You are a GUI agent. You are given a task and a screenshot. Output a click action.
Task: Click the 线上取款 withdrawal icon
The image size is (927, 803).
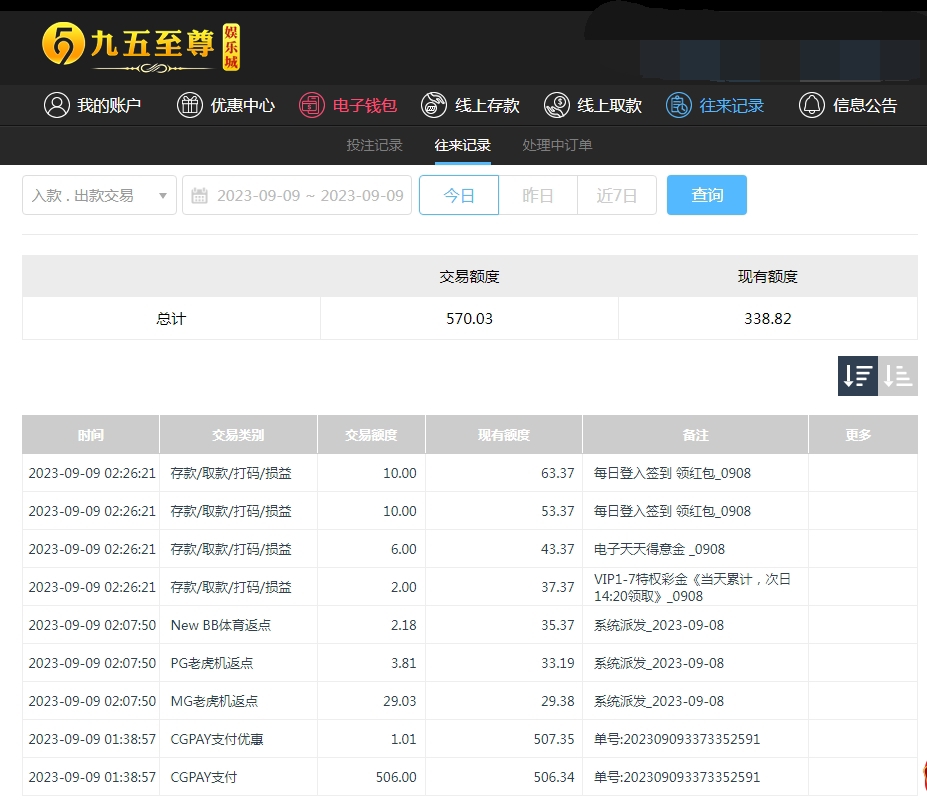pyautogui.click(x=556, y=105)
